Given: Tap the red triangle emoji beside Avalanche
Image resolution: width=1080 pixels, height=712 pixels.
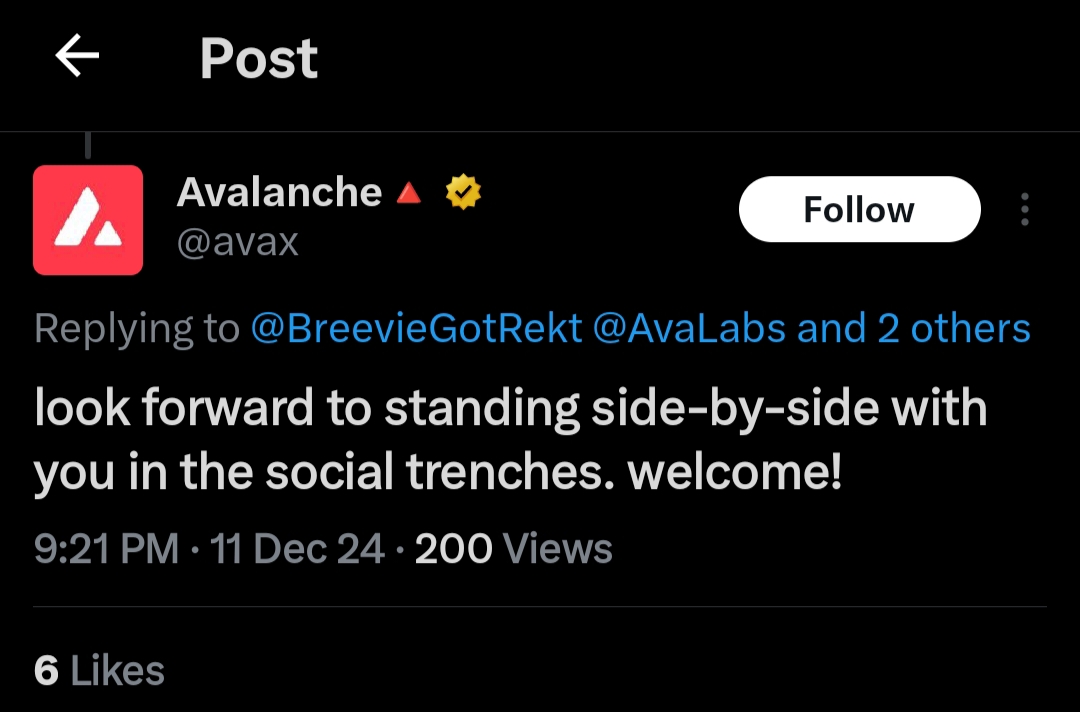Looking at the screenshot, I should coord(408,192).
